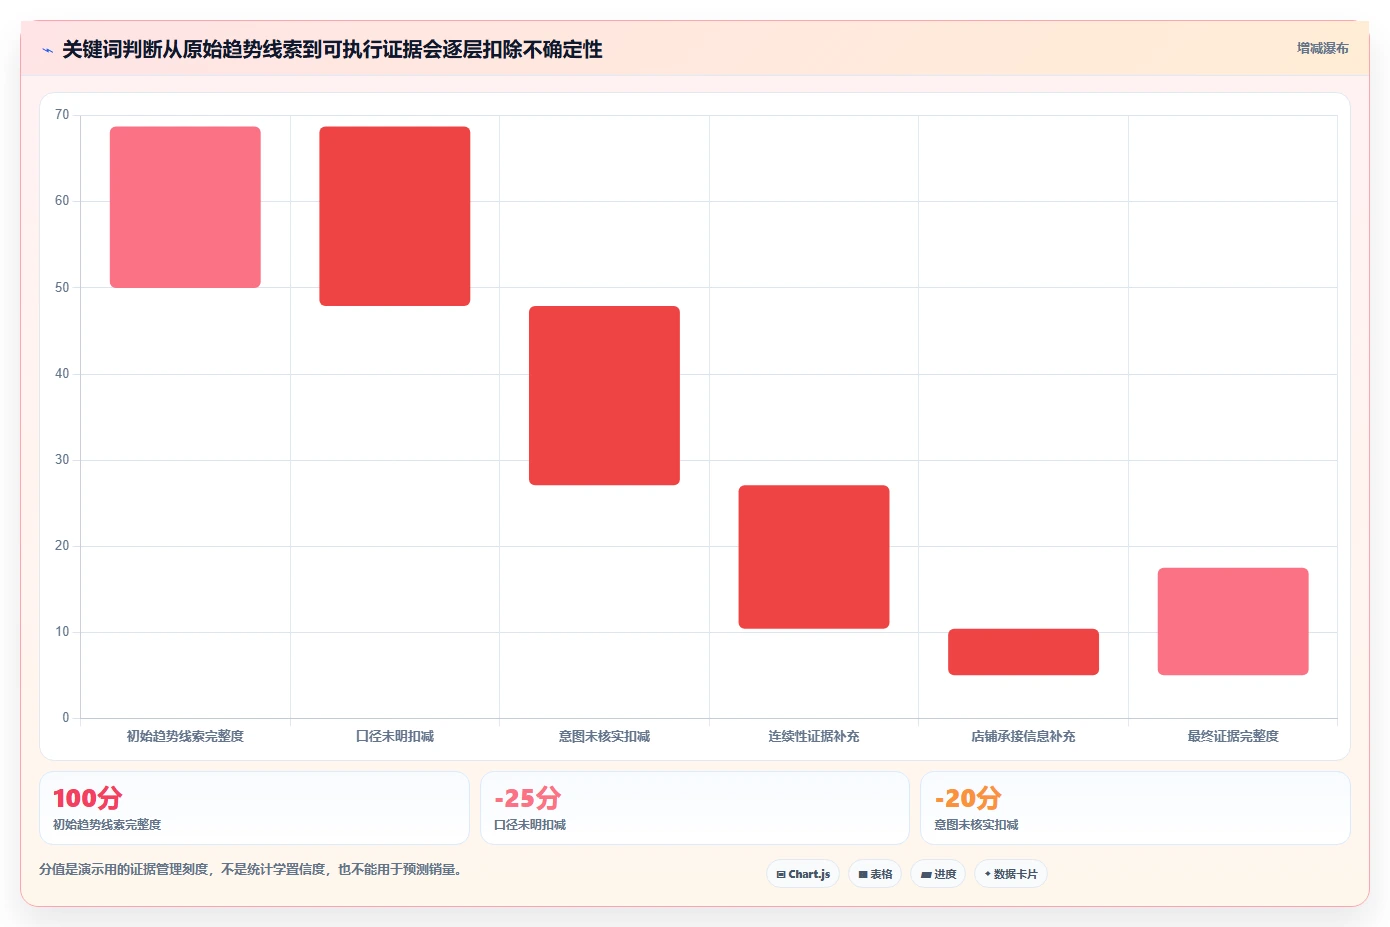Click the y-axis value 50
The height and width of the screenshot is (927, 1390).
62,288
